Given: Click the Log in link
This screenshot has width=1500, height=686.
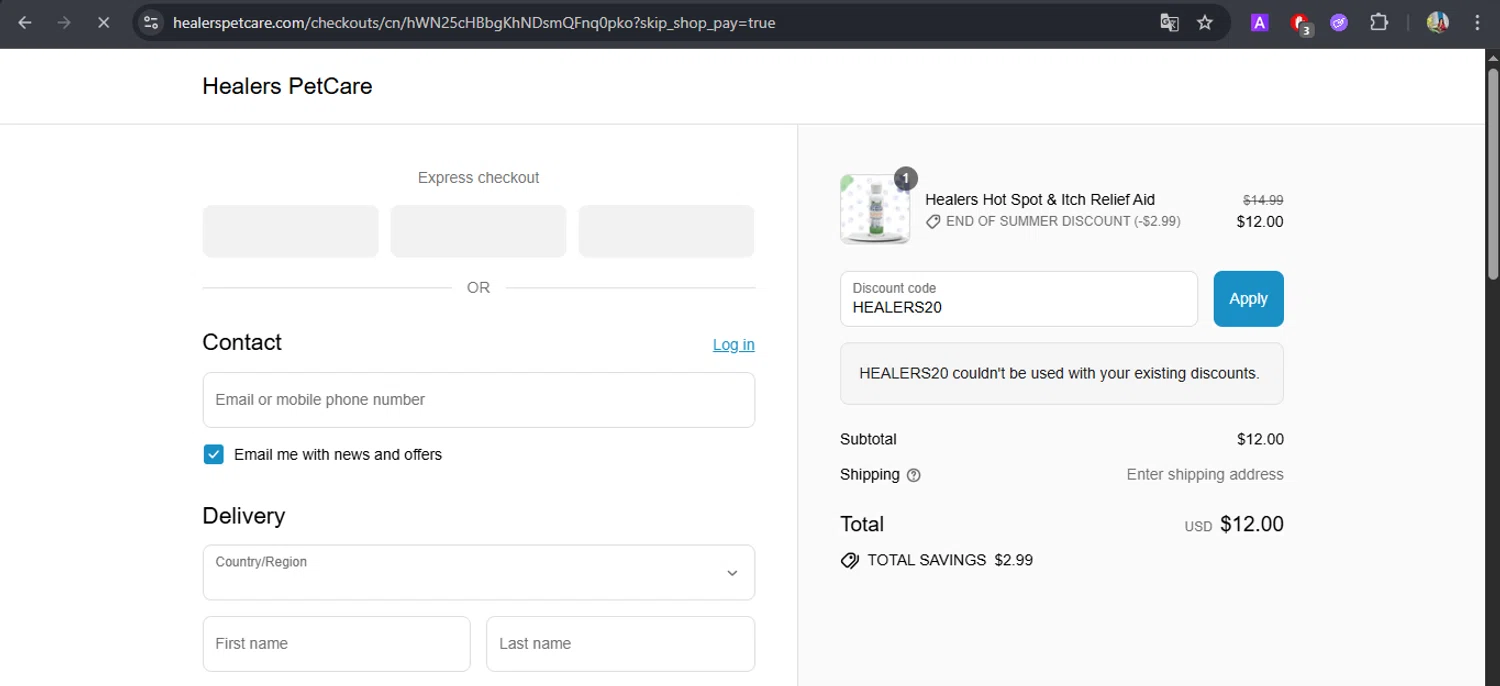Looking at the screenshot, I should pos(733,344).
